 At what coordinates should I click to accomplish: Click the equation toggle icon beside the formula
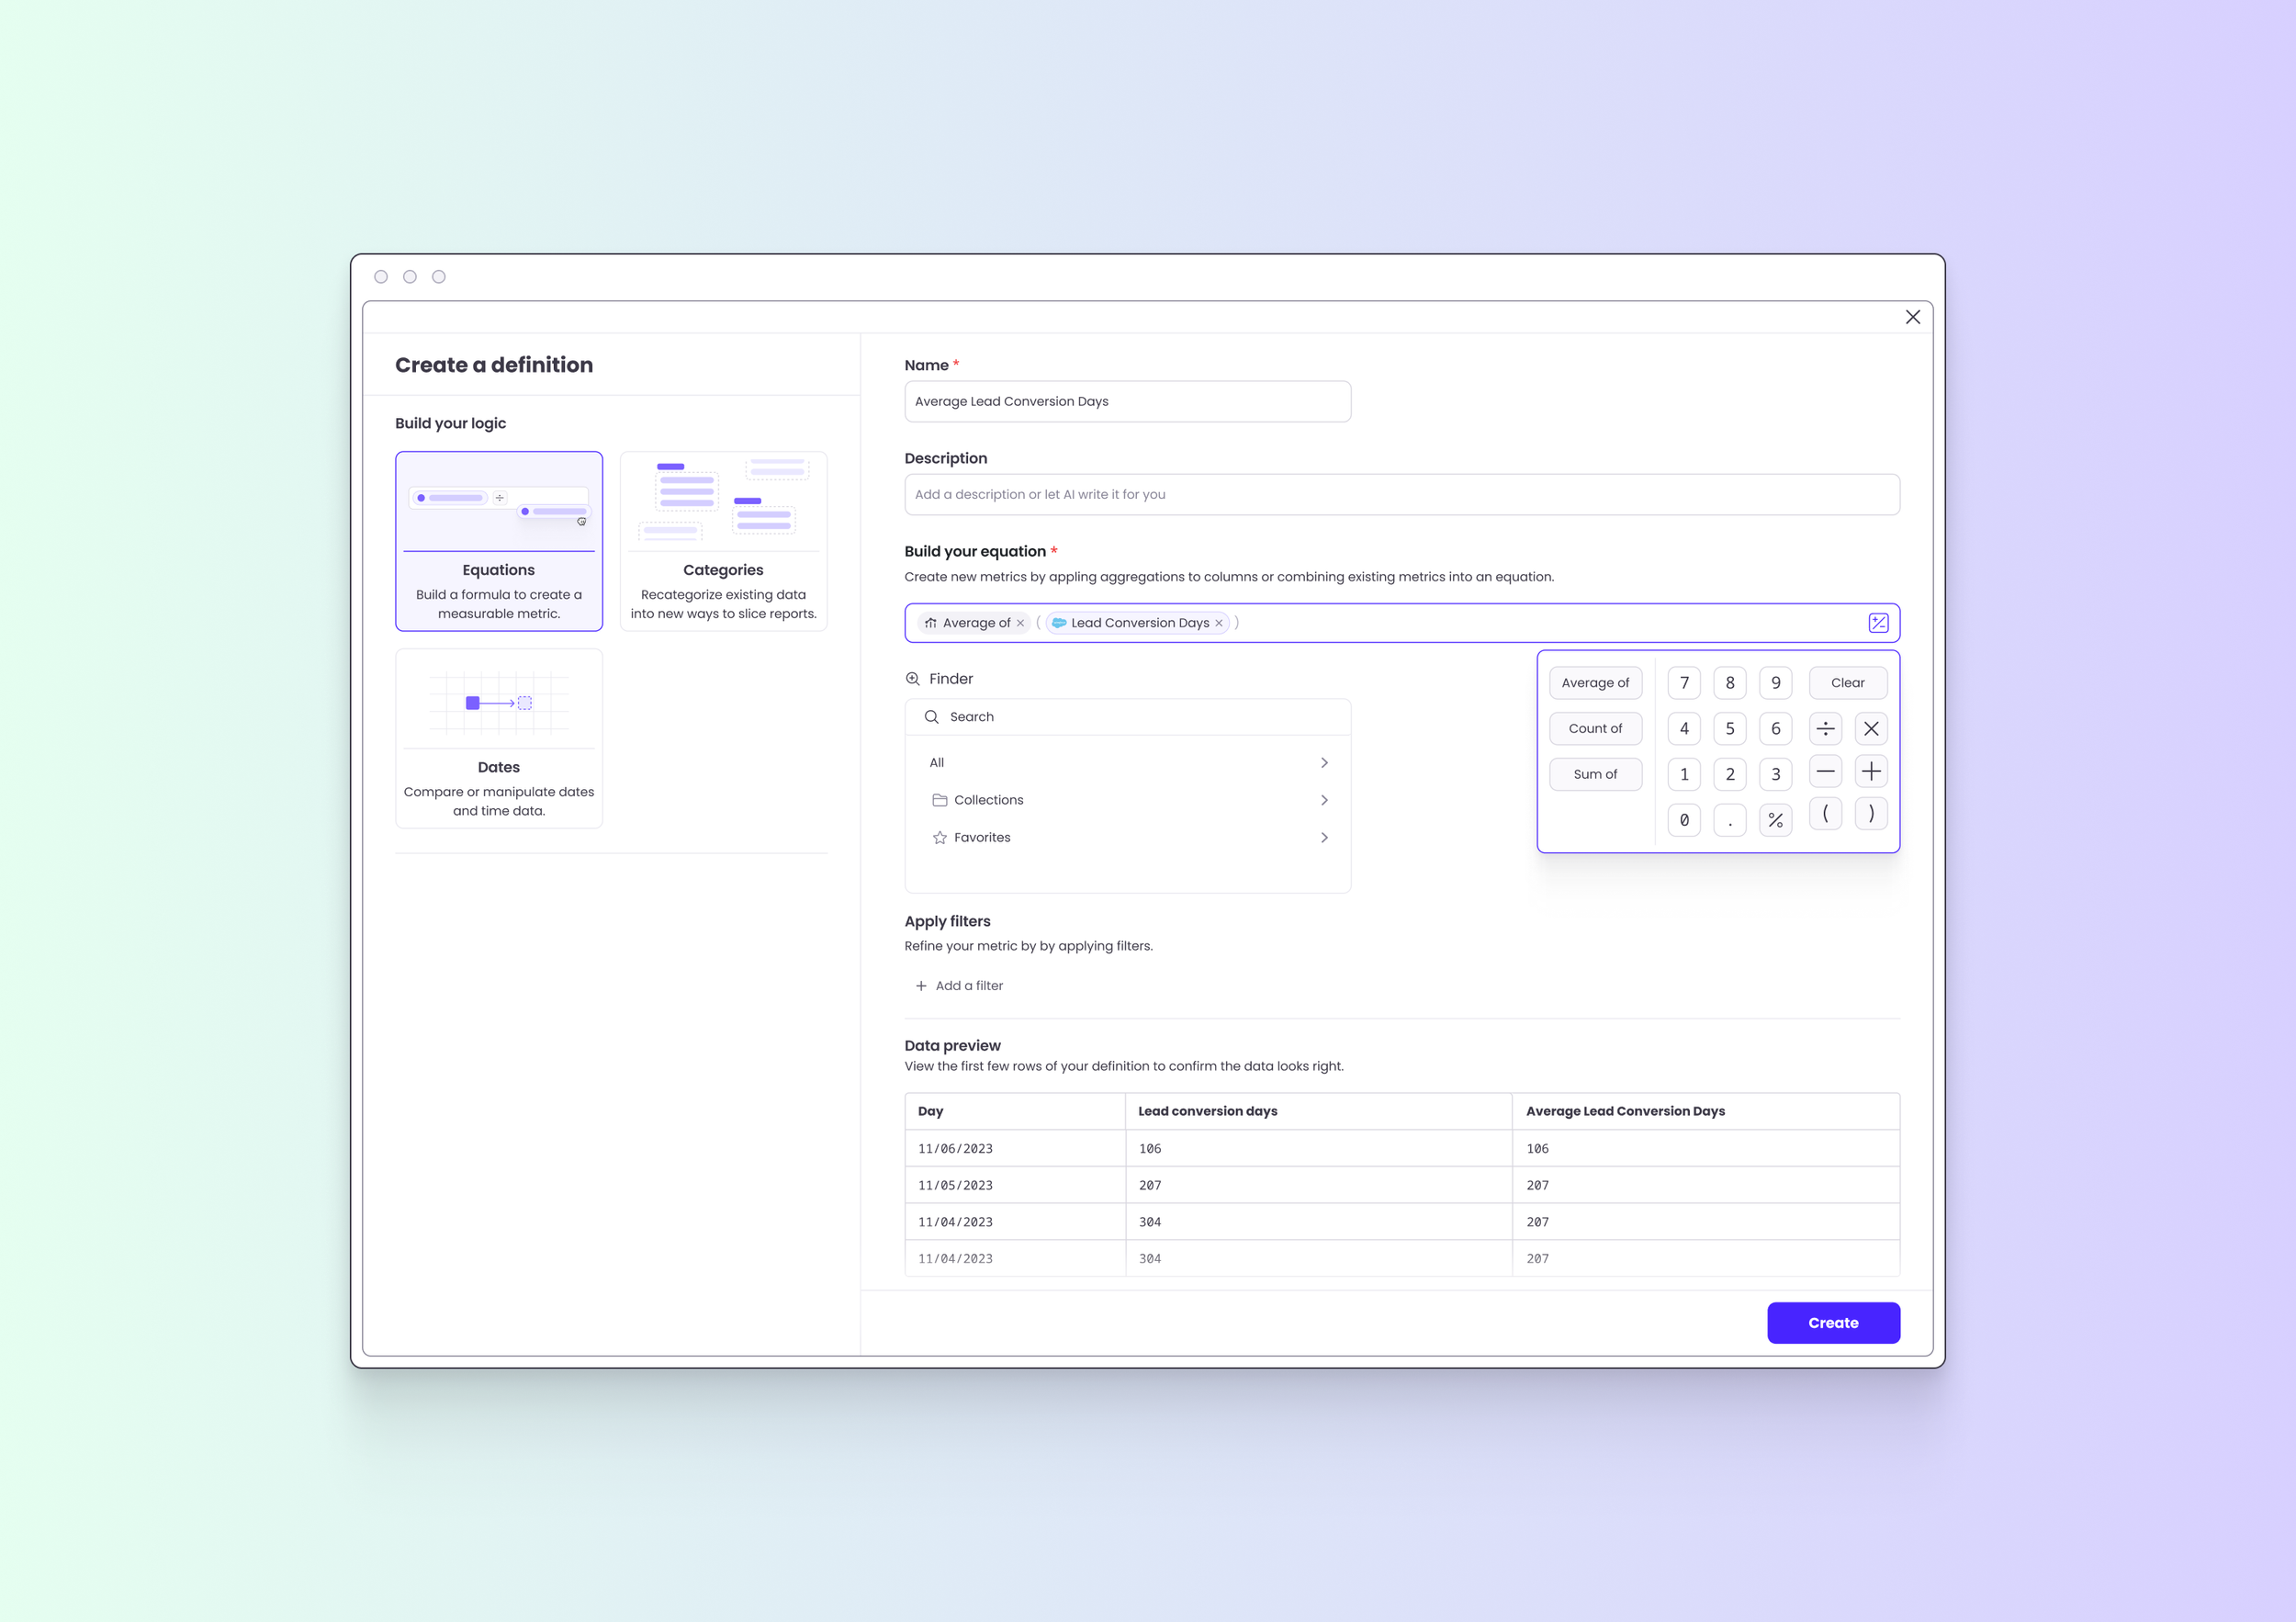click(1879, 622)
